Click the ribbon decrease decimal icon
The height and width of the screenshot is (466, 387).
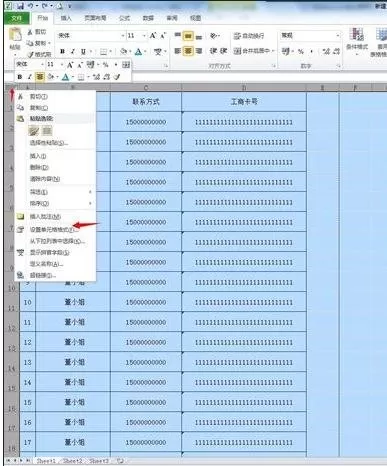tap(336, 51)
